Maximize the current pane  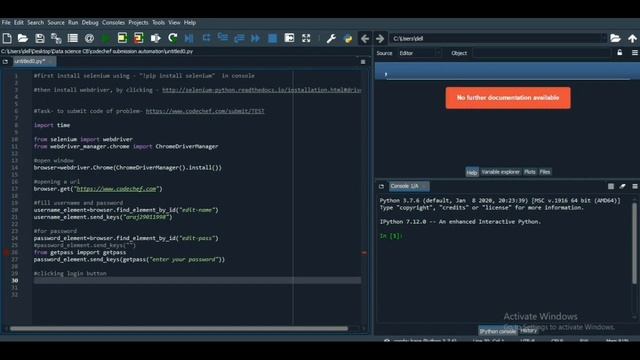(x=289, y=38)
